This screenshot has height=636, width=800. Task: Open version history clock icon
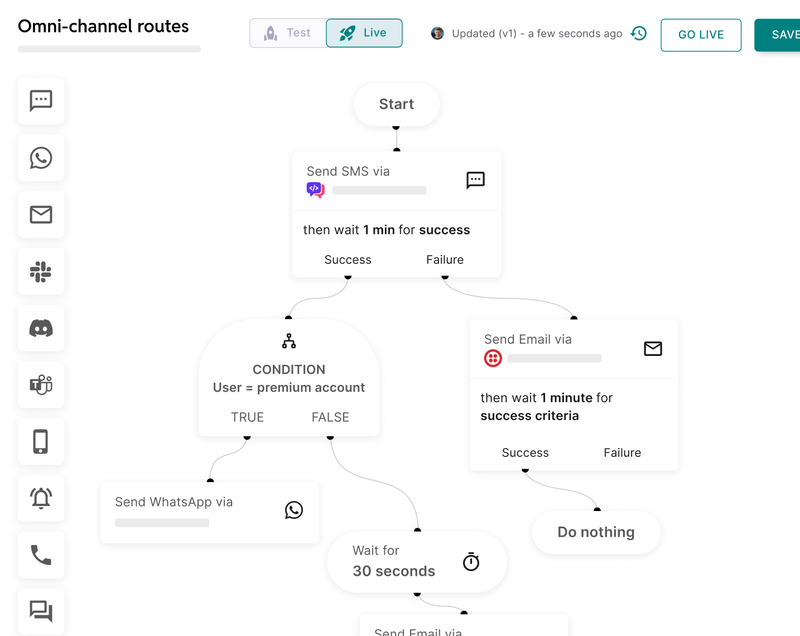pos(639,33)
